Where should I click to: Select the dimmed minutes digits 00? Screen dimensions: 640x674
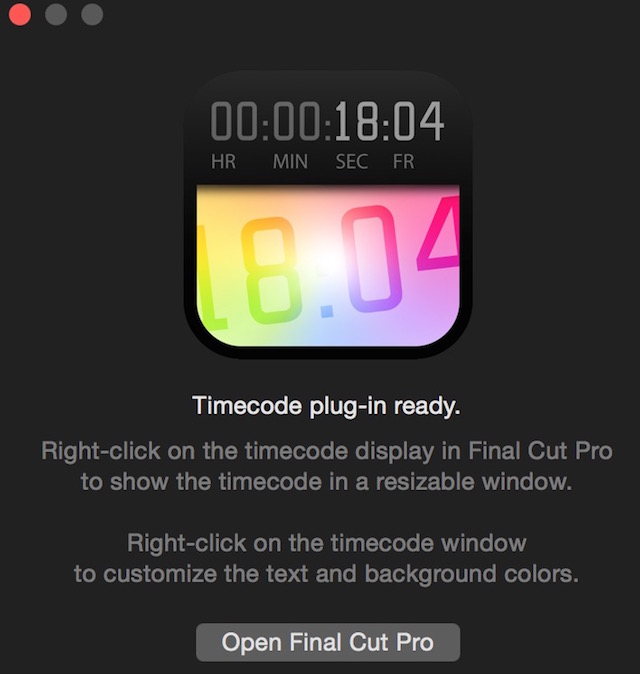point(297,121)
